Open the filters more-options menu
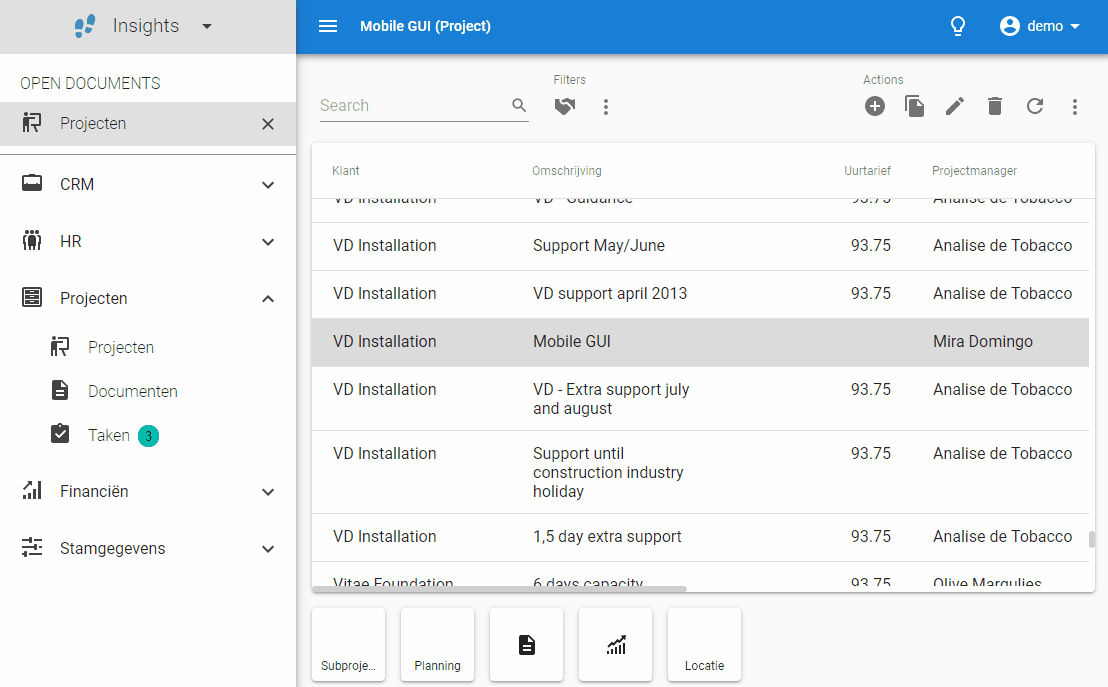 coord(606,107)
